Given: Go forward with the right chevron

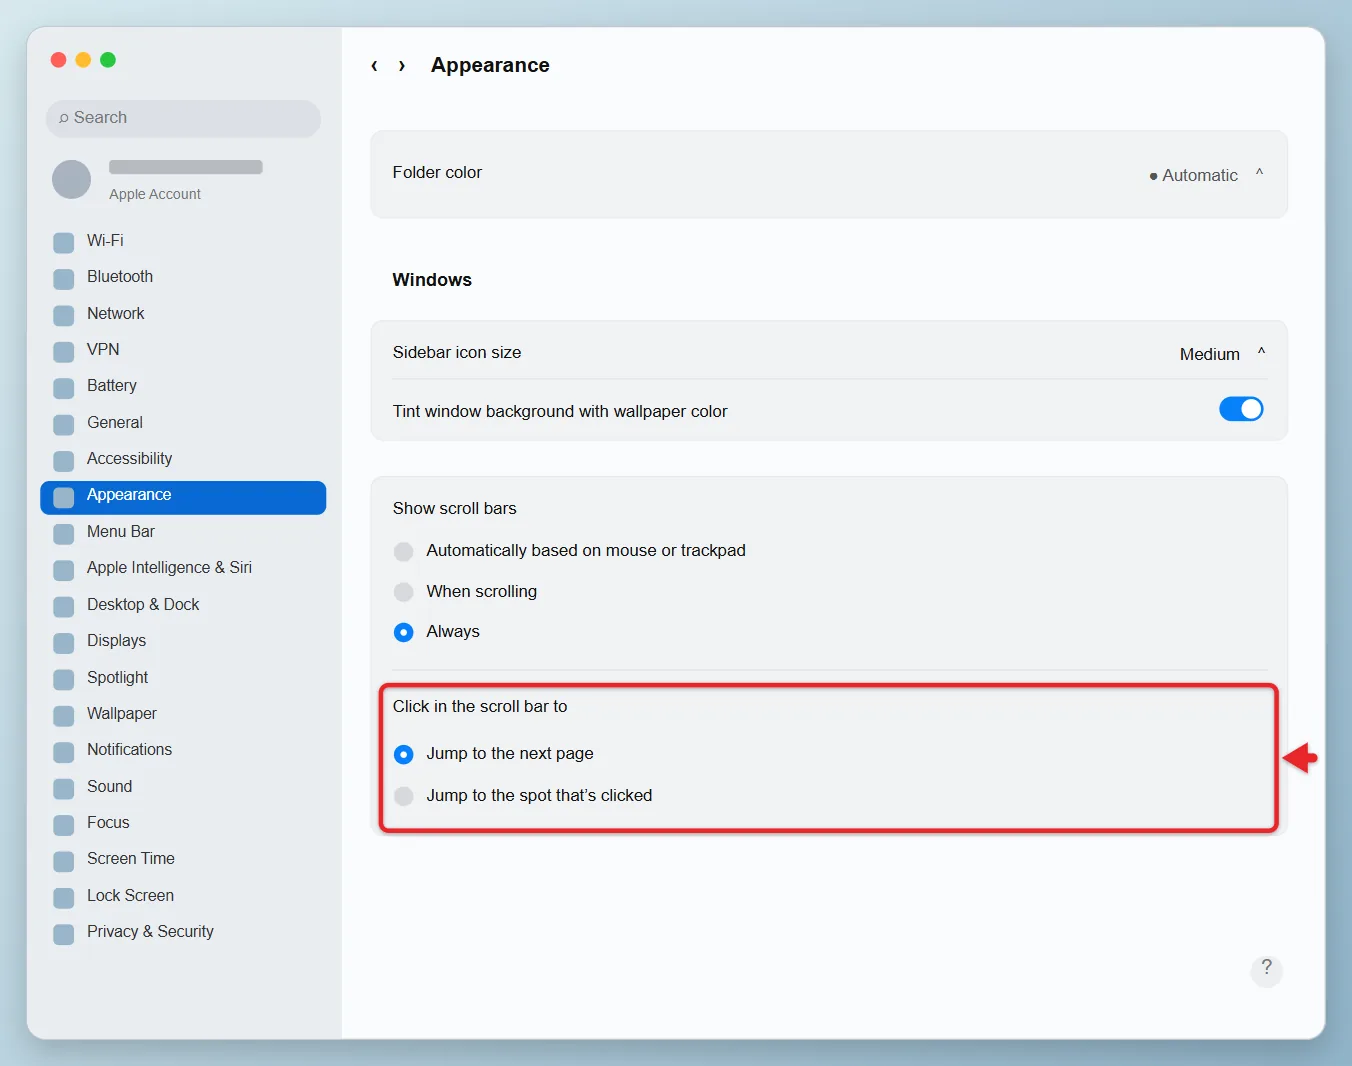Looking at the screenshot, I should pos(402,66).
